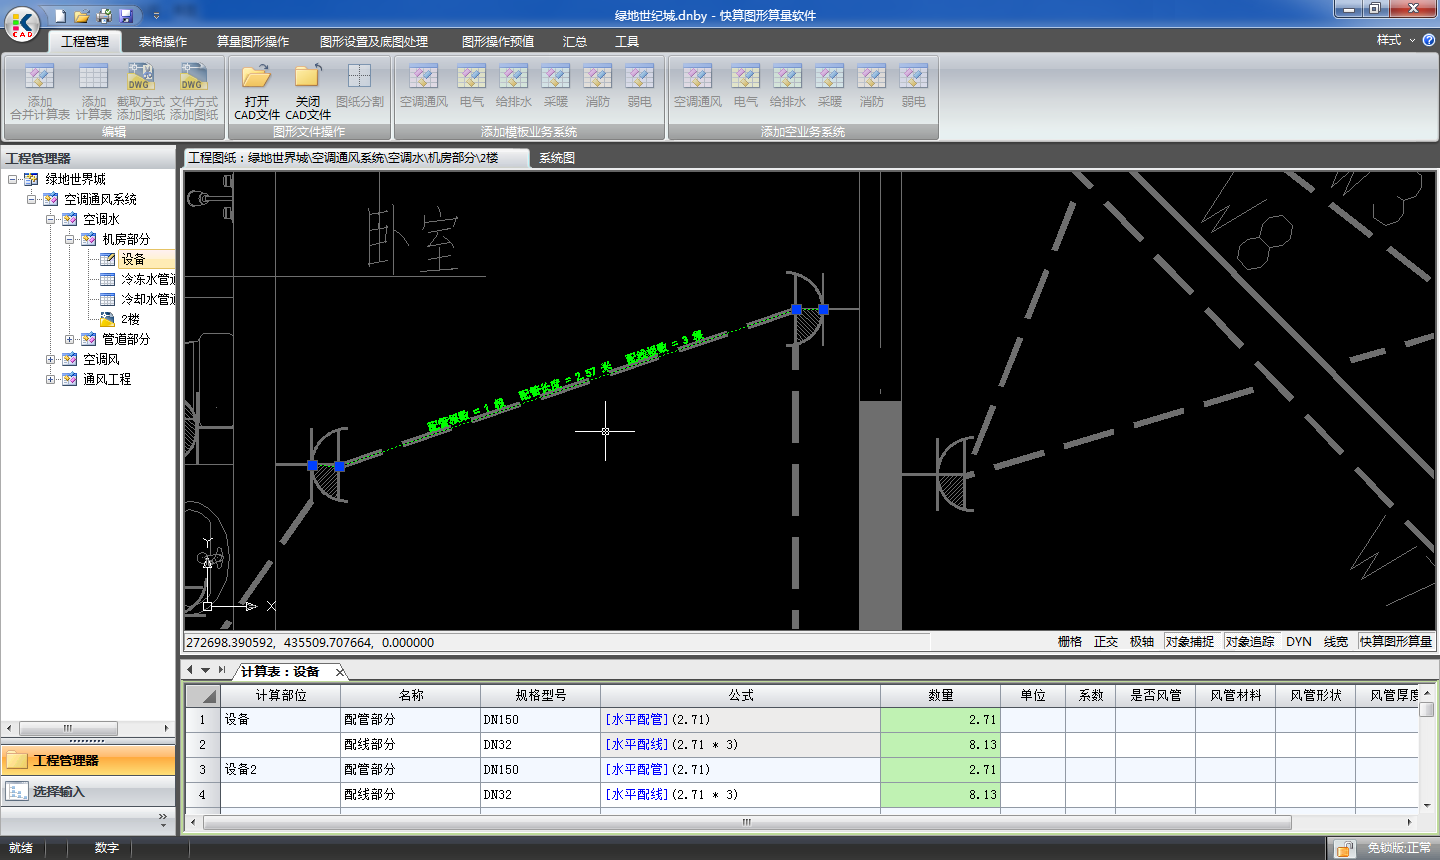
Task: Toggle 快算图形算量 mode
Action: [1396, 642]
